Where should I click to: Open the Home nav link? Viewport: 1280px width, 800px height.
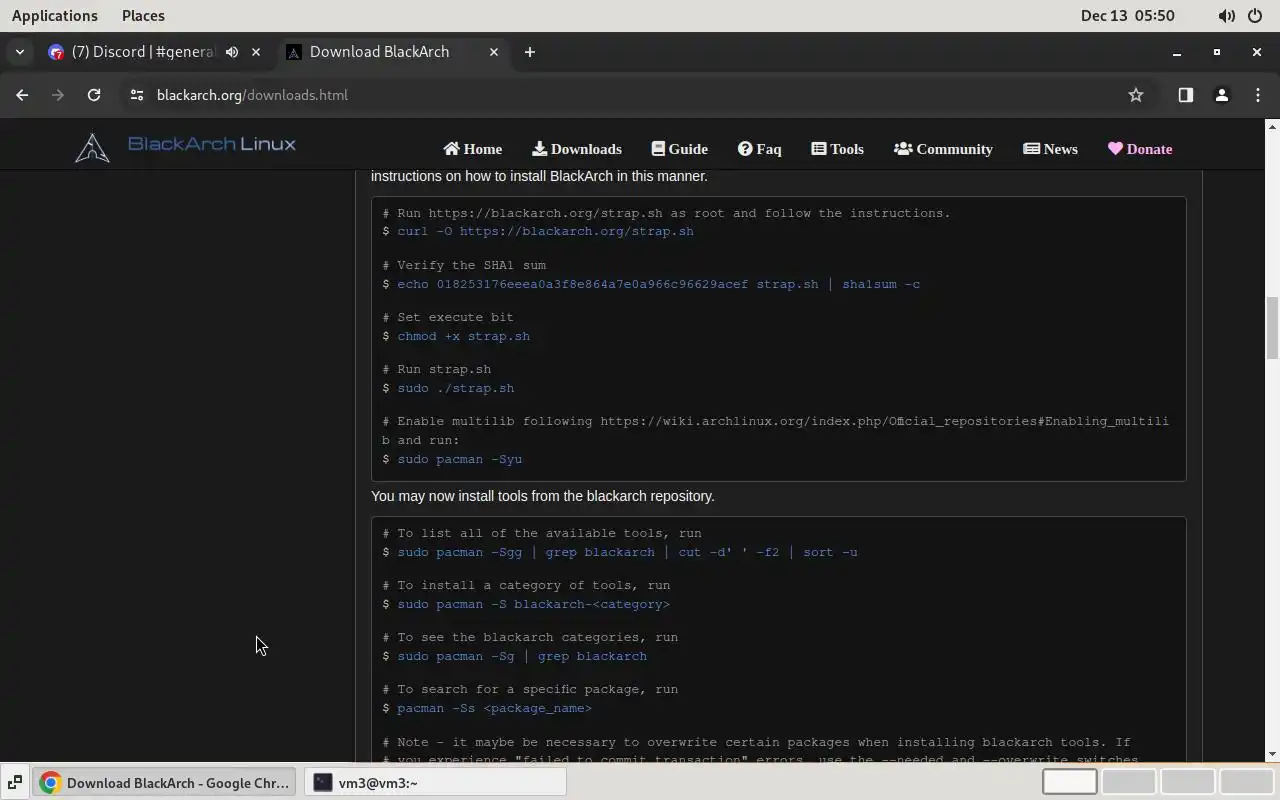473,149
